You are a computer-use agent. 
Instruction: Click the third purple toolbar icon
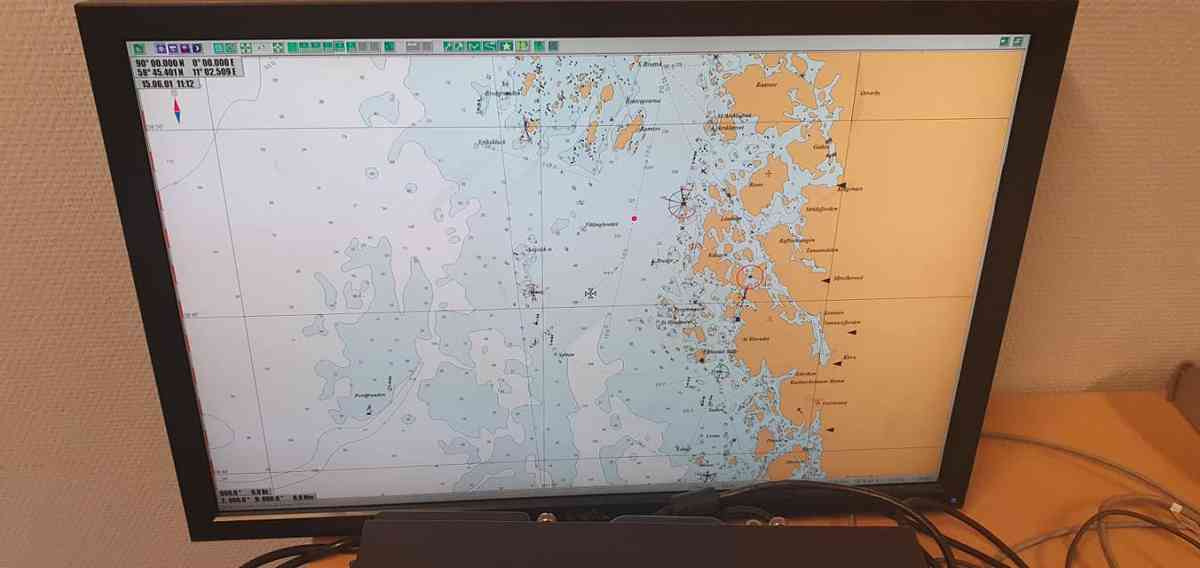pyautogui.click(x=184, y=47)
